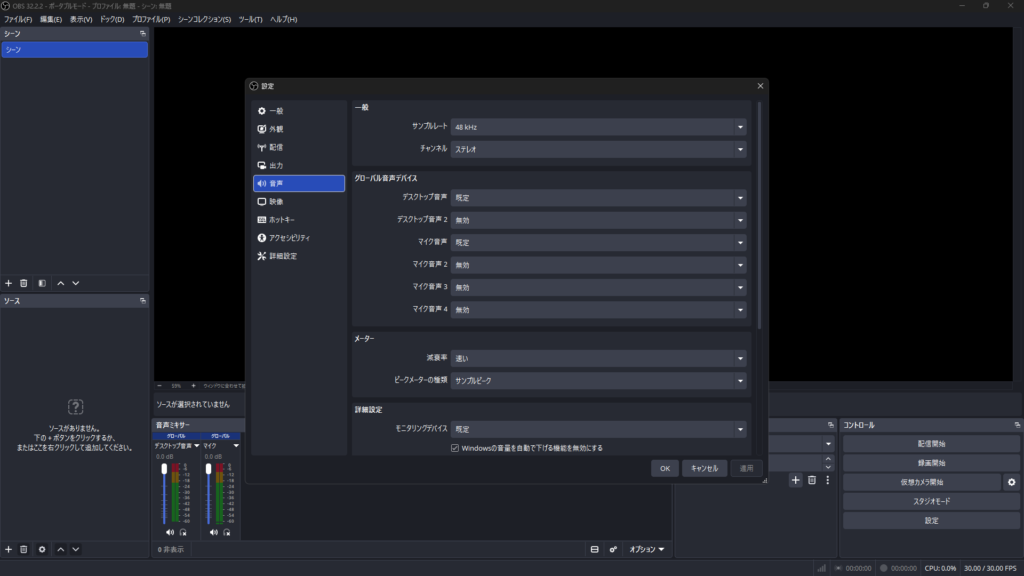Expand 減衰率 meter dropdown
The image size is (1024, 576).
pyautogui.click(x=598, y=359)
